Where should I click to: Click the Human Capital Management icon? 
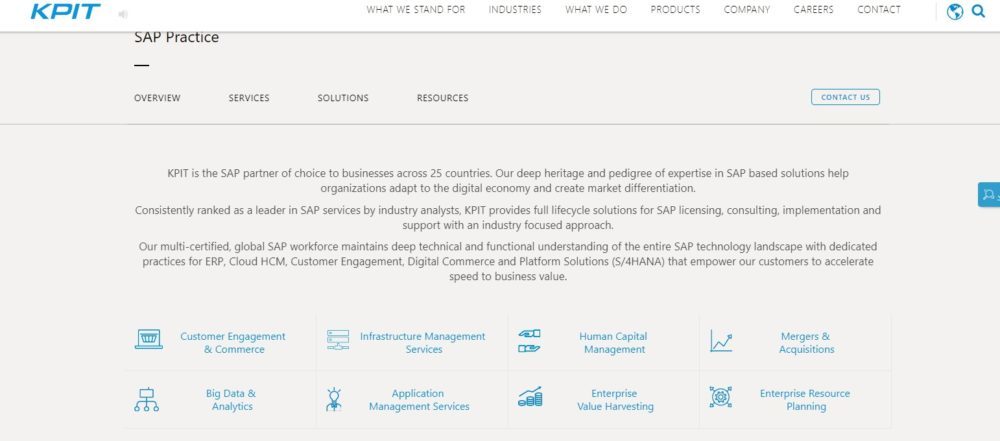click(x=529, y=340)
